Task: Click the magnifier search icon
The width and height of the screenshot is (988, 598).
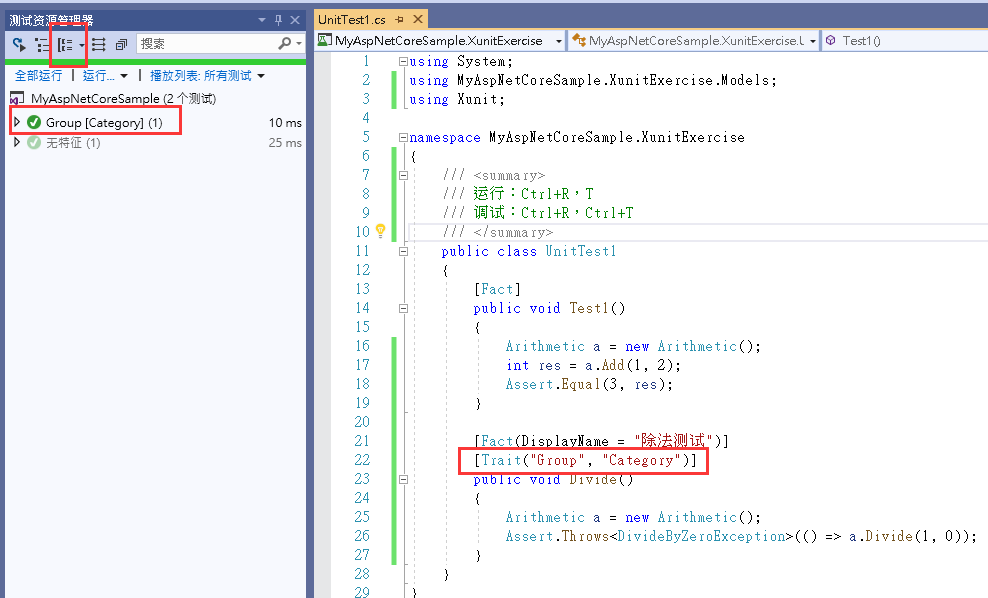Action: point(285,43)
